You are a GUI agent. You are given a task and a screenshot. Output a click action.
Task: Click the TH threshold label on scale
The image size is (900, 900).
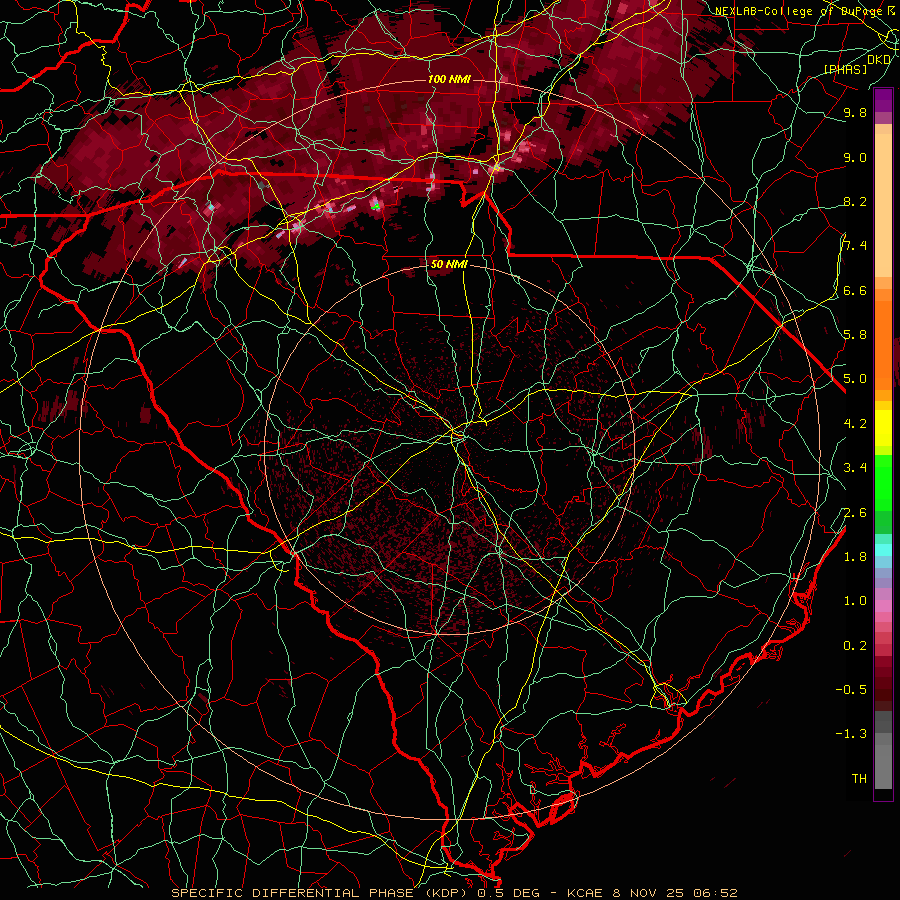click(x=859, y=778)
